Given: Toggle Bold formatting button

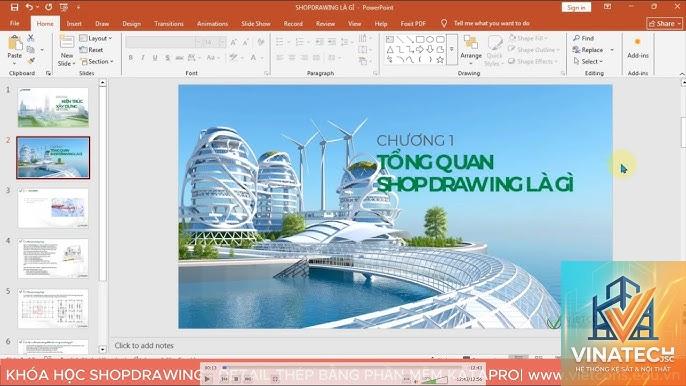Looking at the screenshot, I should (x=130, y=58).
